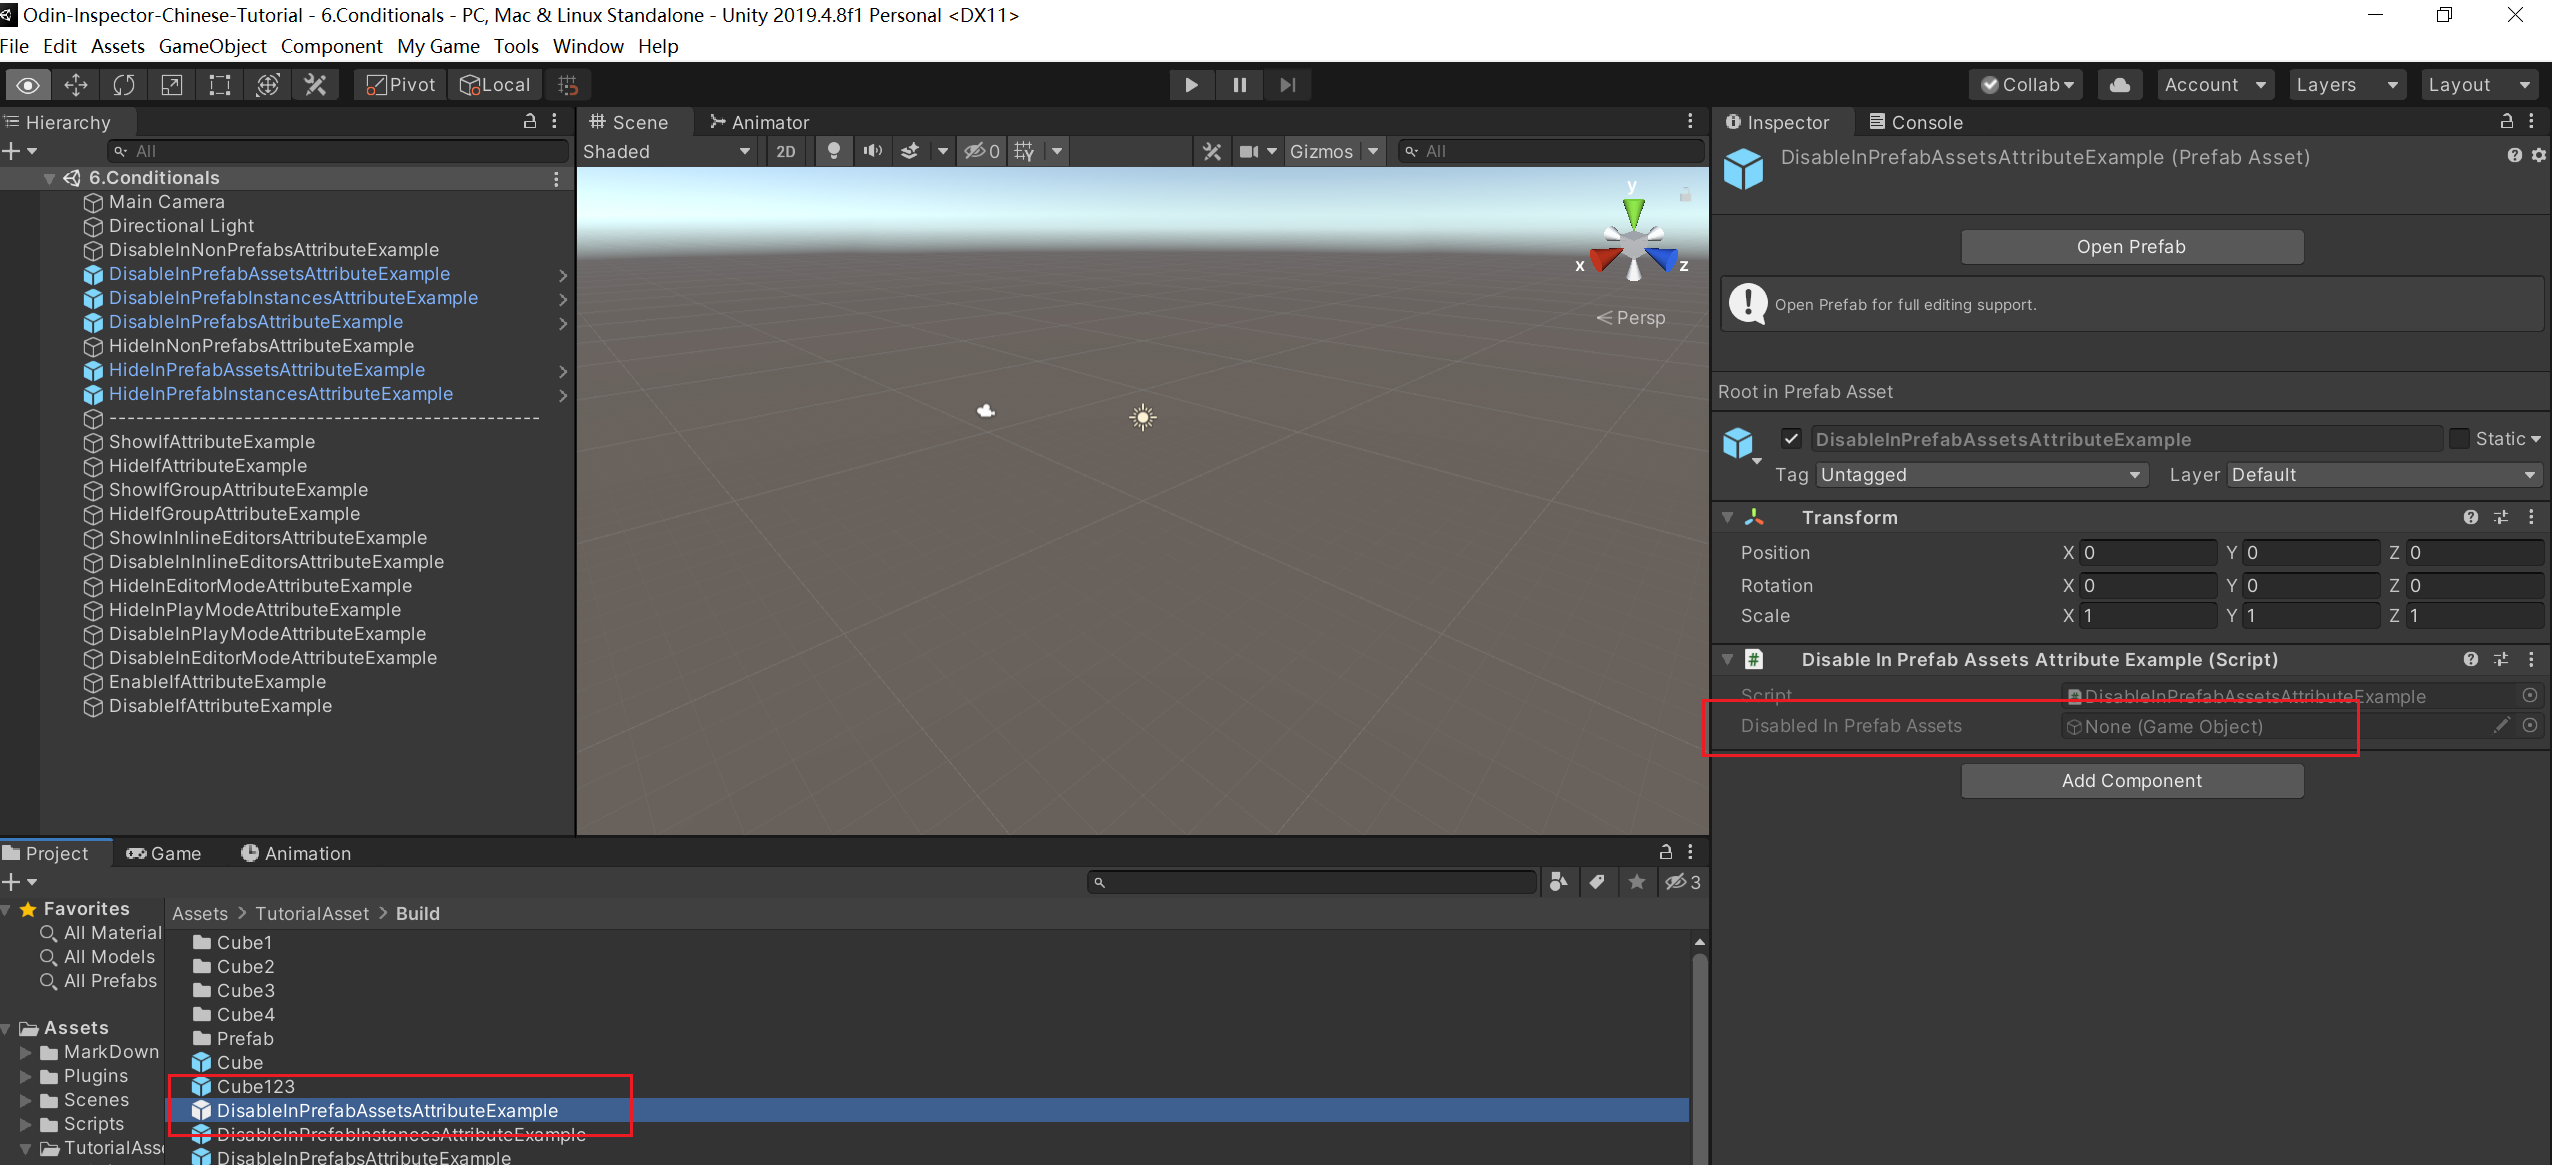Open the Collab dropdown
Viewport: 2552px width, 1165px height.
pyautogui.click(x=2027, y=85)
